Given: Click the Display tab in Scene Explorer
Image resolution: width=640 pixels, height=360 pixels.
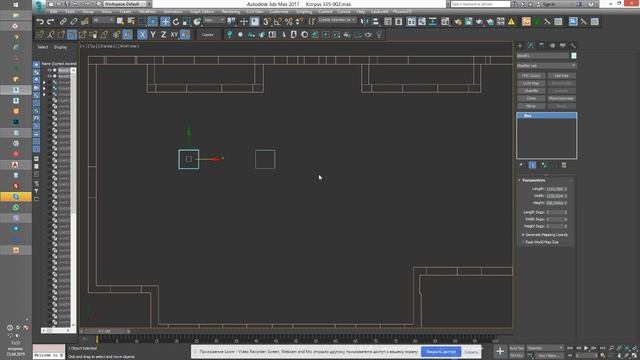Looking at the screenshot, I should pyautogui.click(x=60, y=47).
